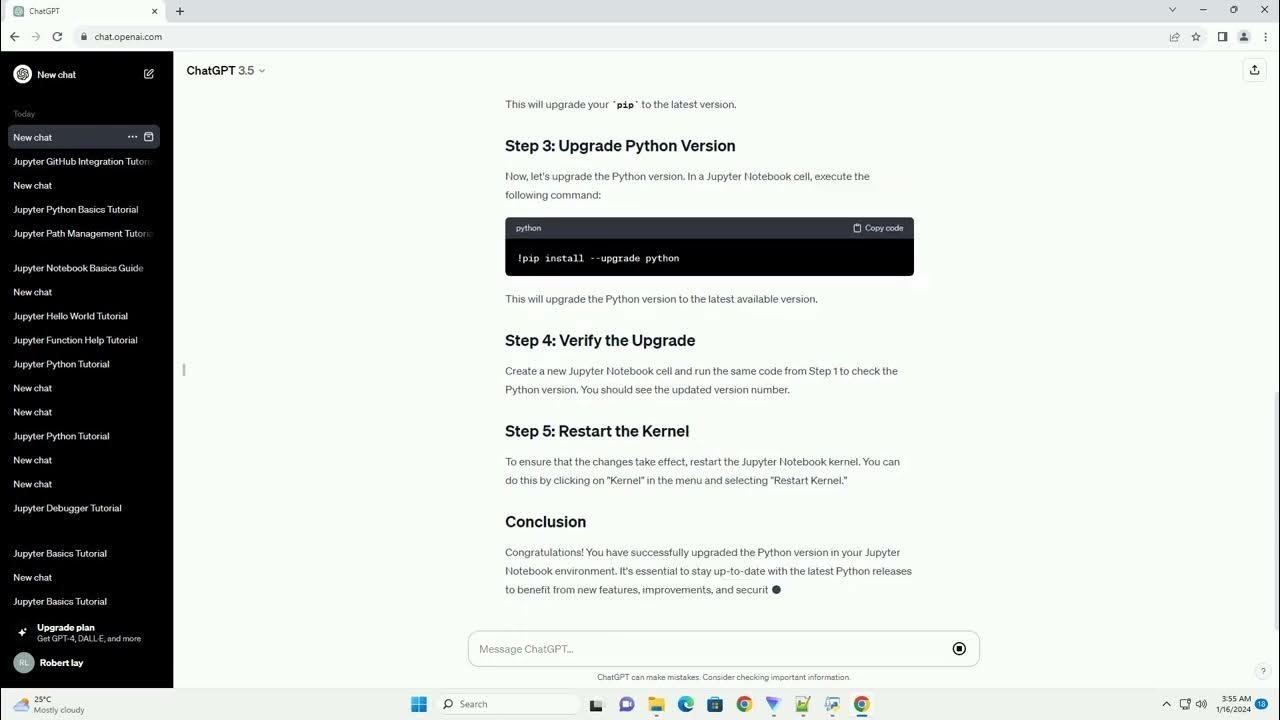Launch Microsoft Edge from the taskbar

[686, 704]
